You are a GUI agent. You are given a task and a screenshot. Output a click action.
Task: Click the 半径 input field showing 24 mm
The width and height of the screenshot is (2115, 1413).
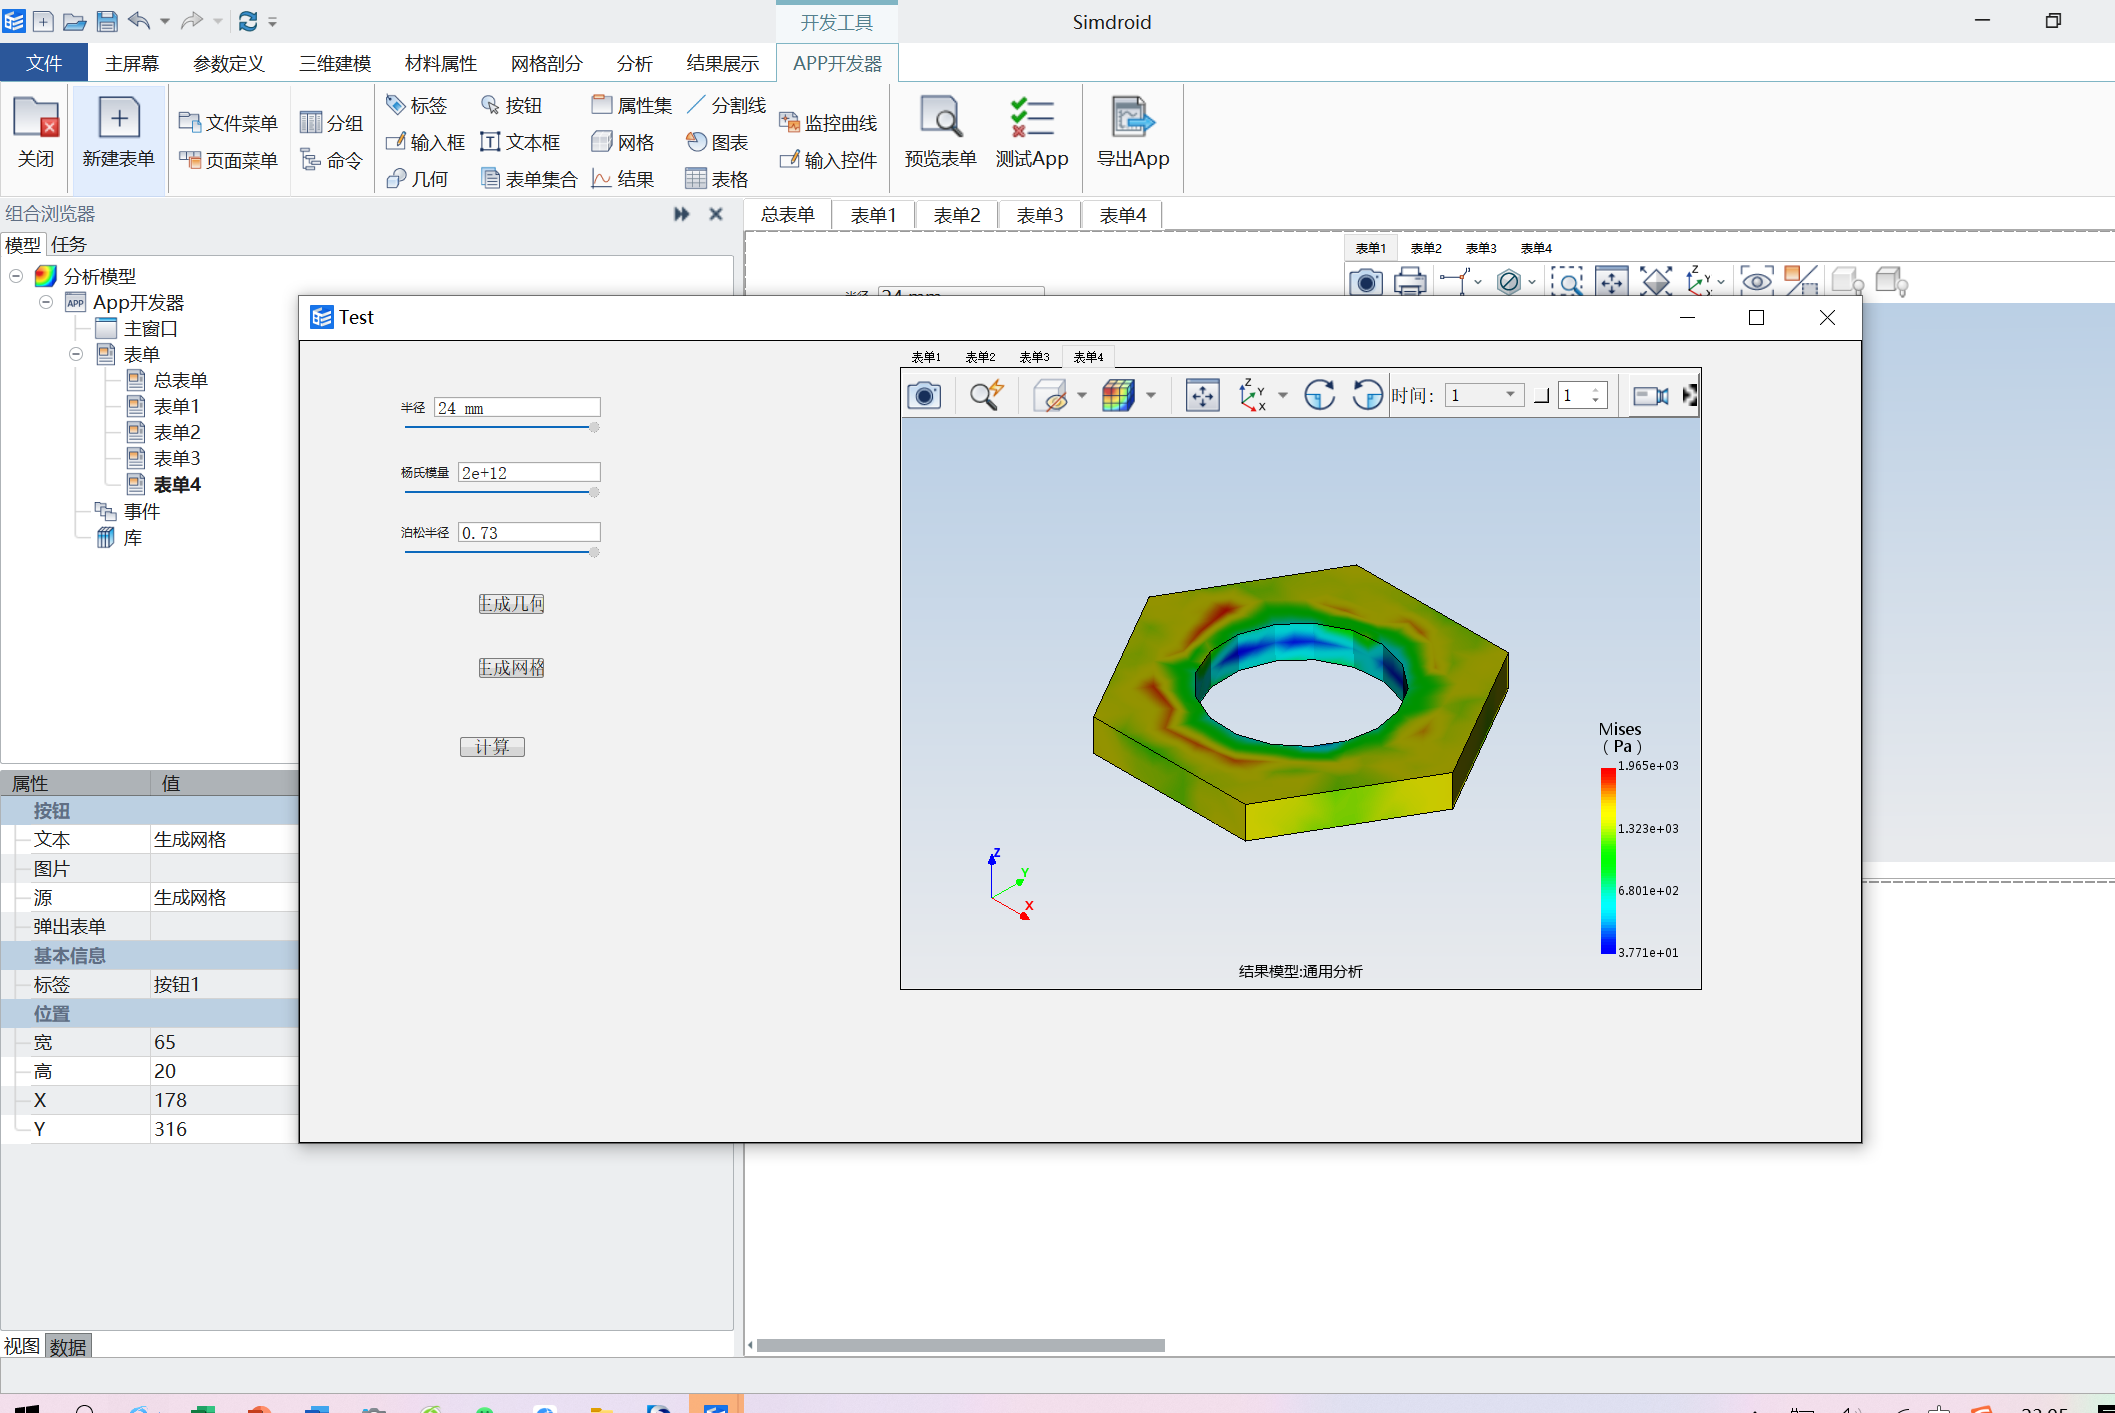[x=517, y=407]
